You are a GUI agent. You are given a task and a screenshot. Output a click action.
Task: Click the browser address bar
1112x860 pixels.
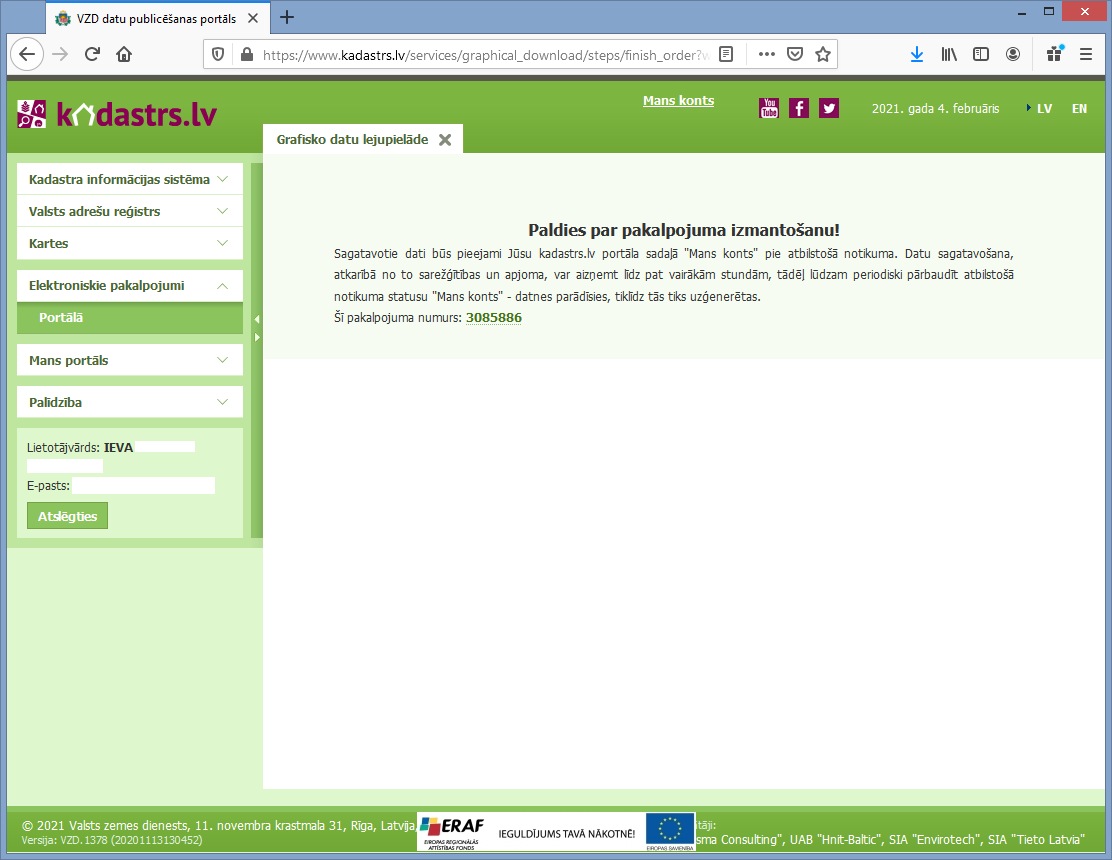(478, 55)
